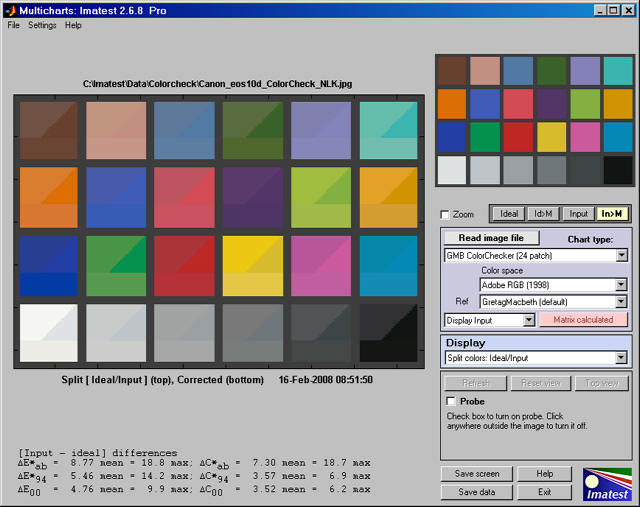Click the cyan patch in main chart
Screen dimensions: 640x507
click(389, 266)
